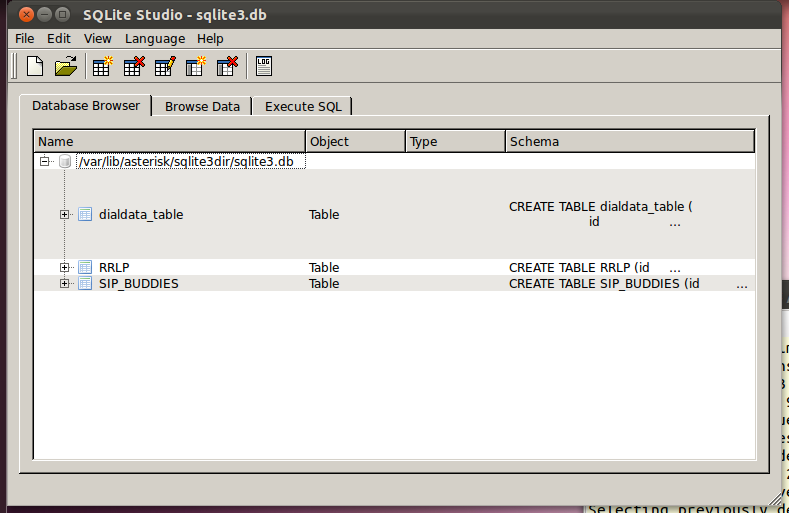This screenshot has width=789, height=513.
Task: Click the Delete Index toolbar icon
Action: click(227, 67)
